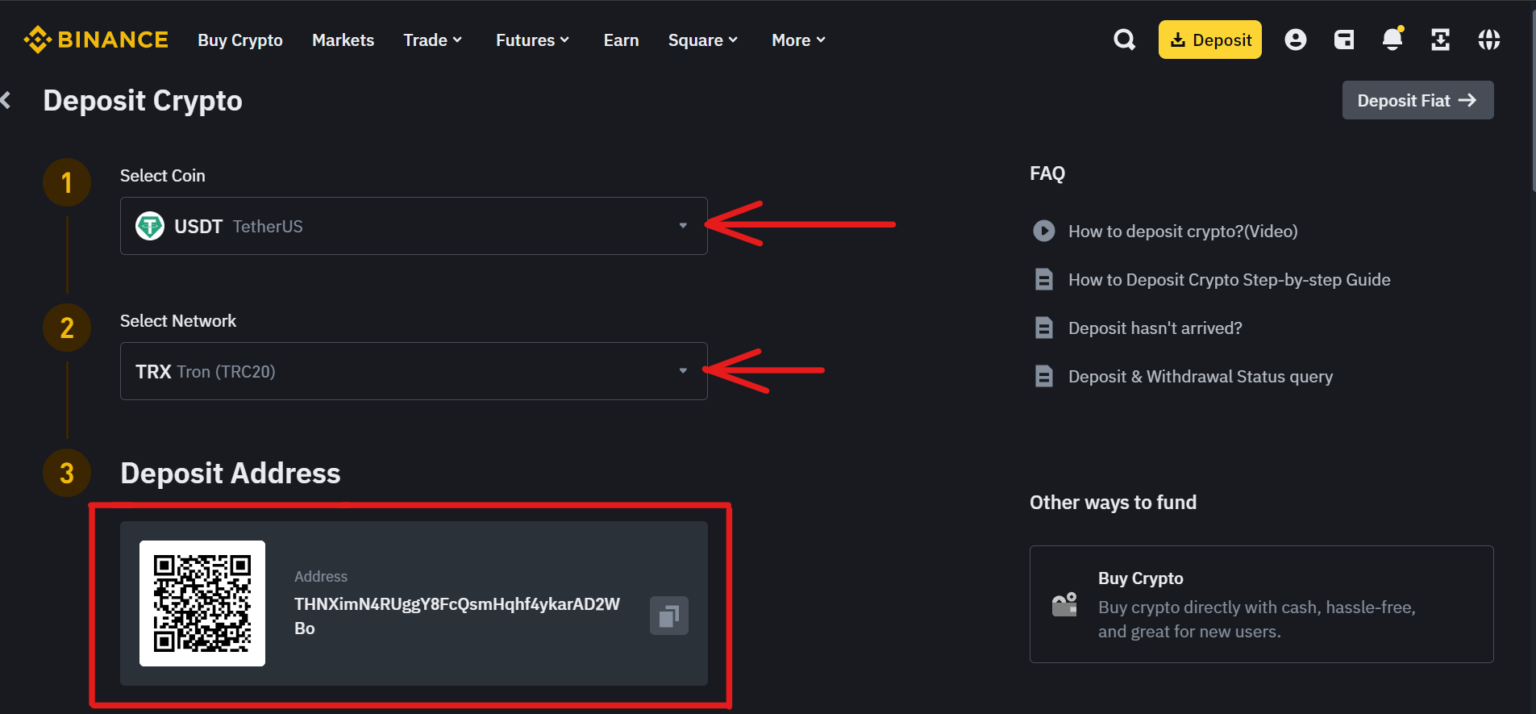This screenshot has width=1536, height=714.
Task: Open 'Deposit hasn't arrived?' FAQ link
Action: click(x=1155, y=327)
